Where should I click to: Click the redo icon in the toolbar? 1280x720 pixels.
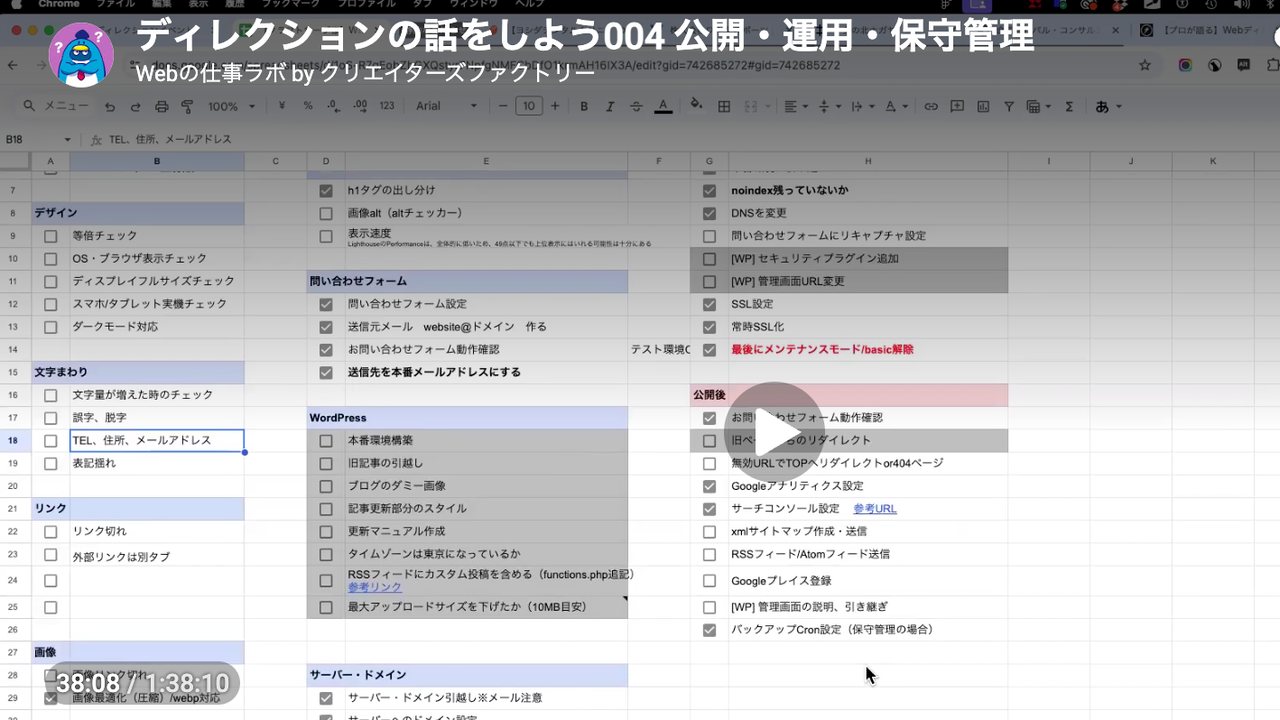[135, 106]
